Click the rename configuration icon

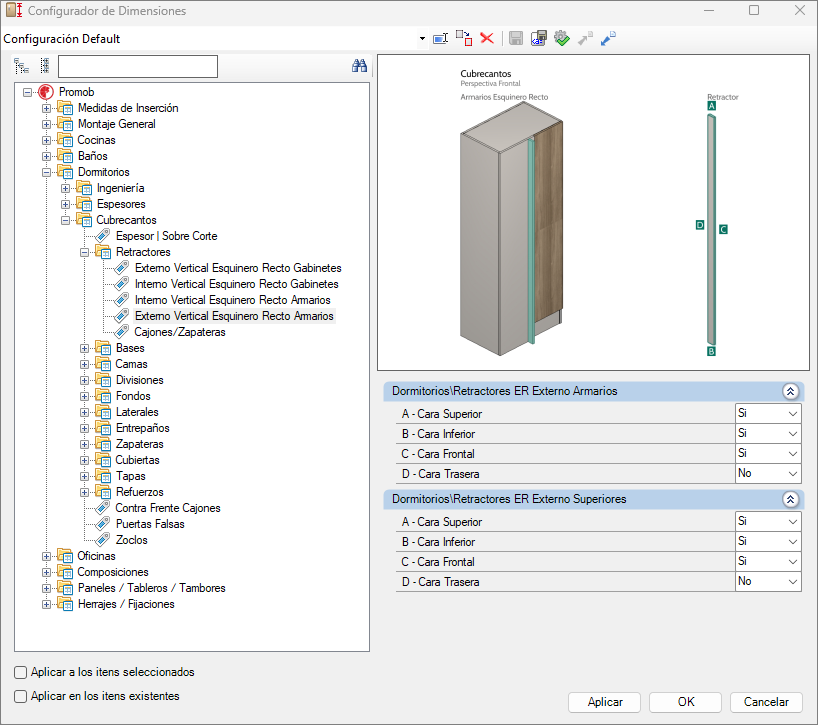[440, 38]
